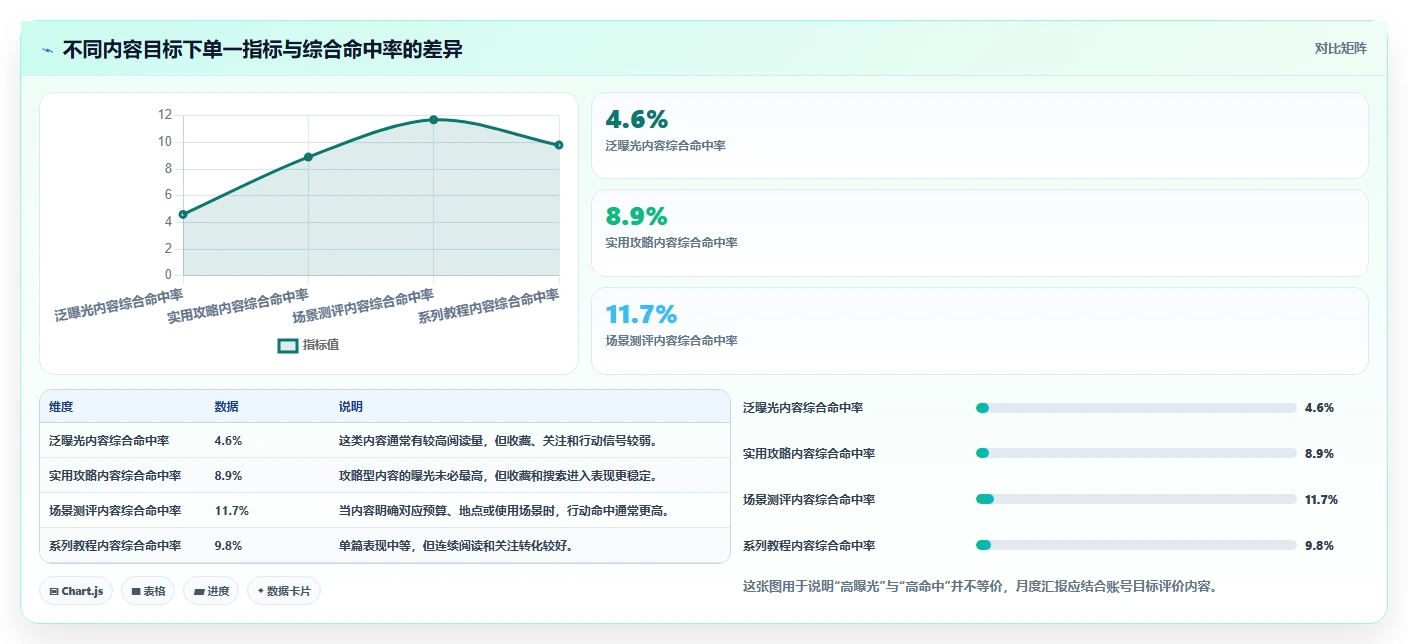Click the lightning icon beside the title
Image resolution: width=1408 pixels, height=644 pixels.
[47, 49]
